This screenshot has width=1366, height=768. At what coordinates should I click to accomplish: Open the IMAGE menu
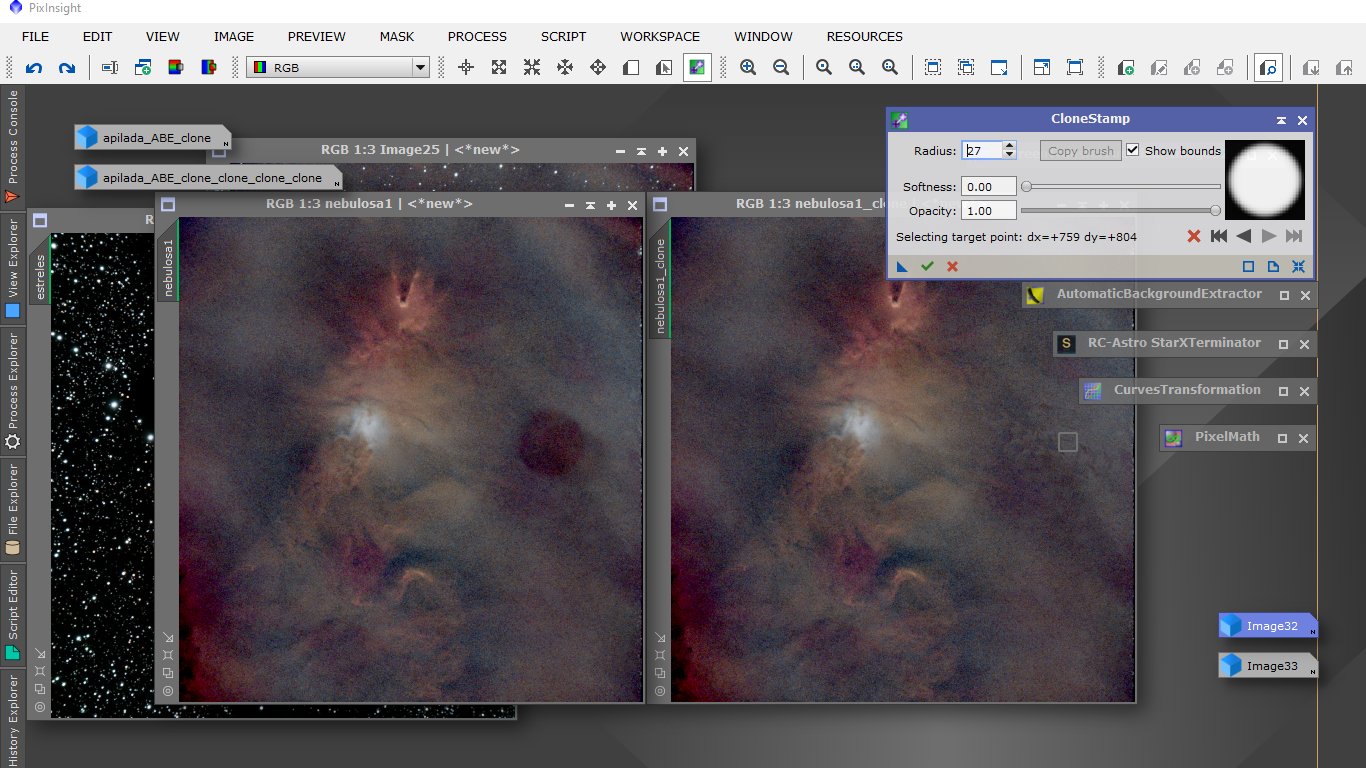click(x=234, y=36)
